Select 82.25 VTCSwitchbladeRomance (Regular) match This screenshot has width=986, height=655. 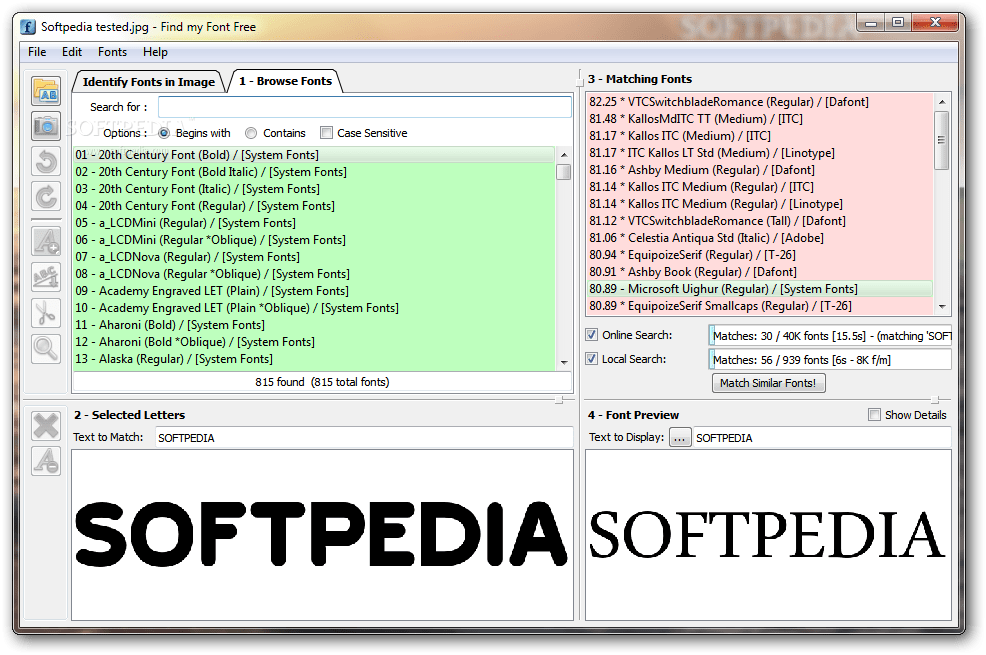point(760,102)
